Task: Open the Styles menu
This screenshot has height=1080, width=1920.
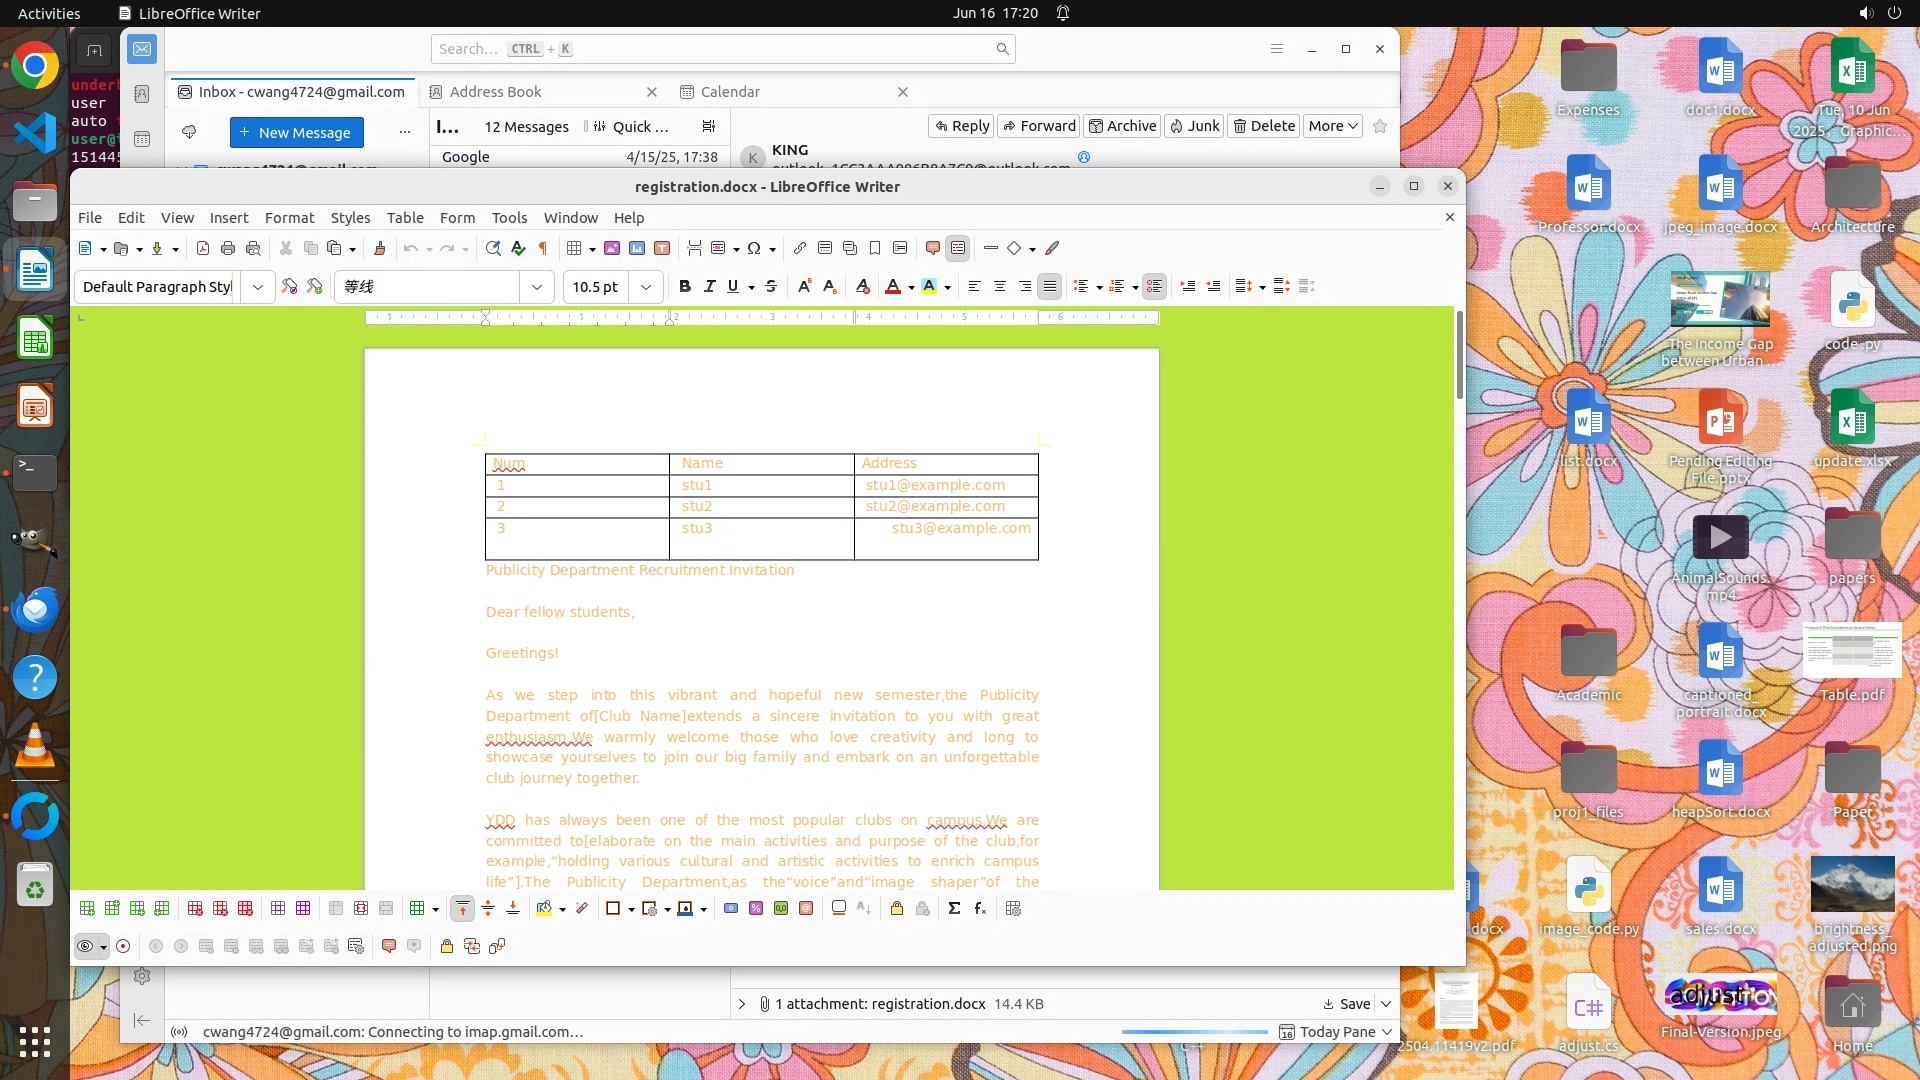Action: click(350, 217)
